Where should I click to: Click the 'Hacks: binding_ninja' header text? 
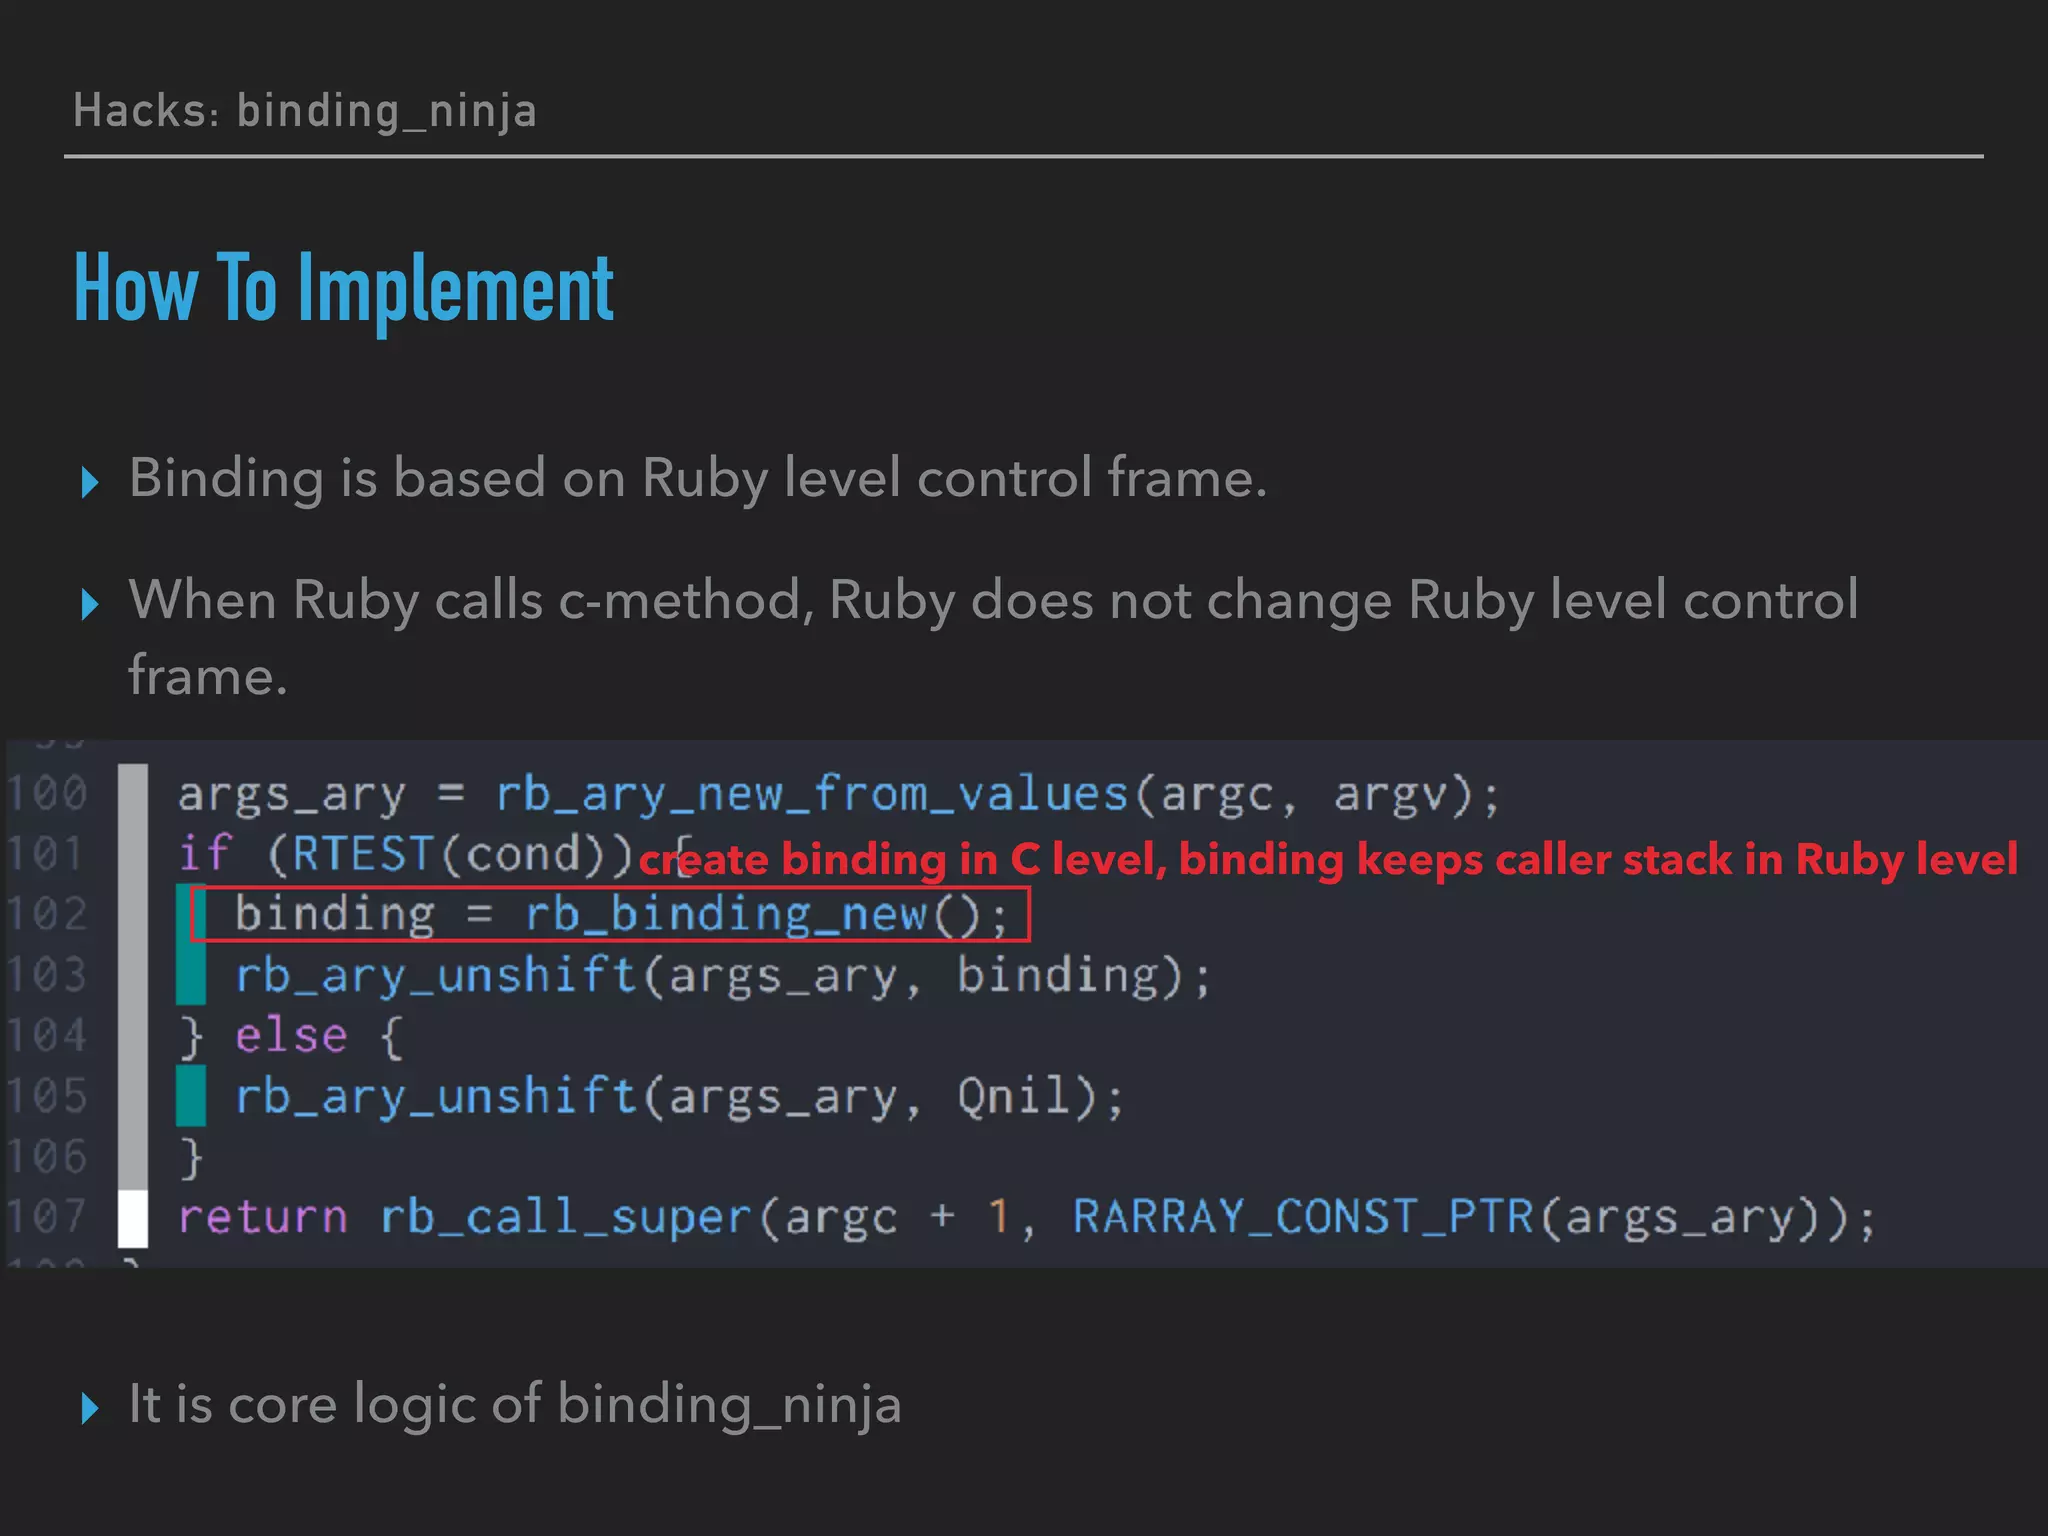305,110
